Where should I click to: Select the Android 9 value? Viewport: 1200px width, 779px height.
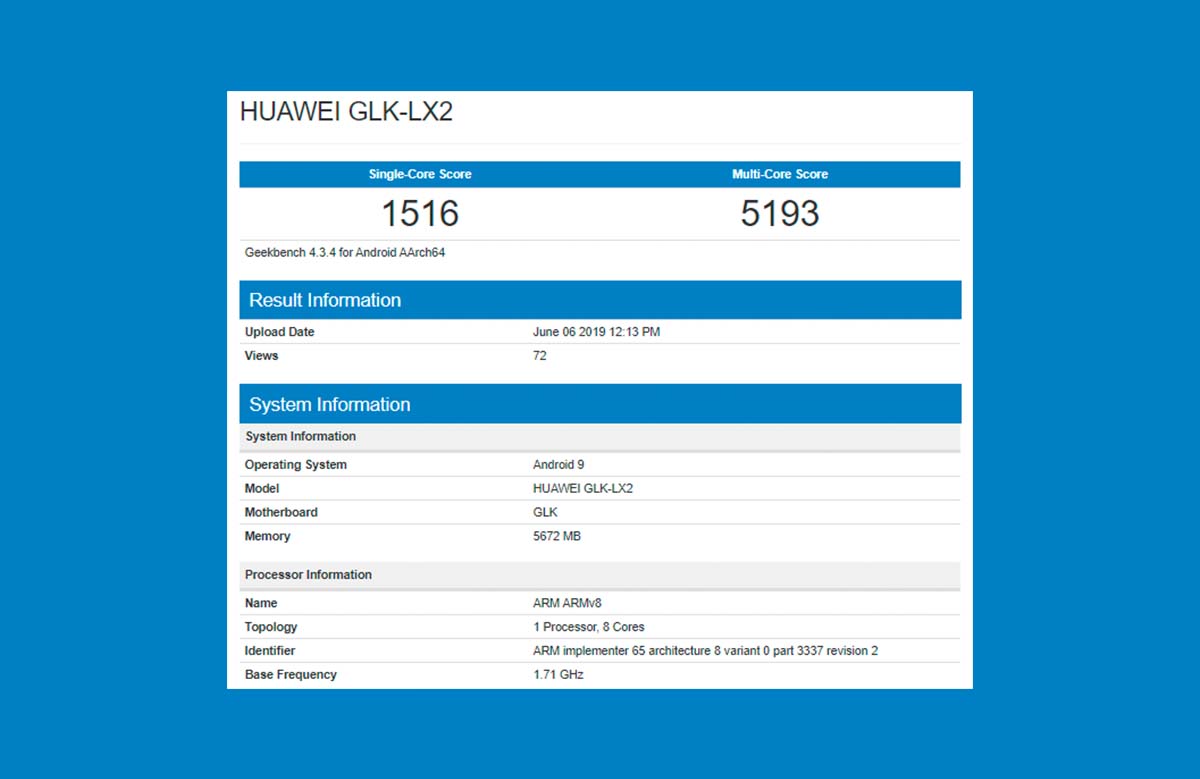tap(559, 465)
